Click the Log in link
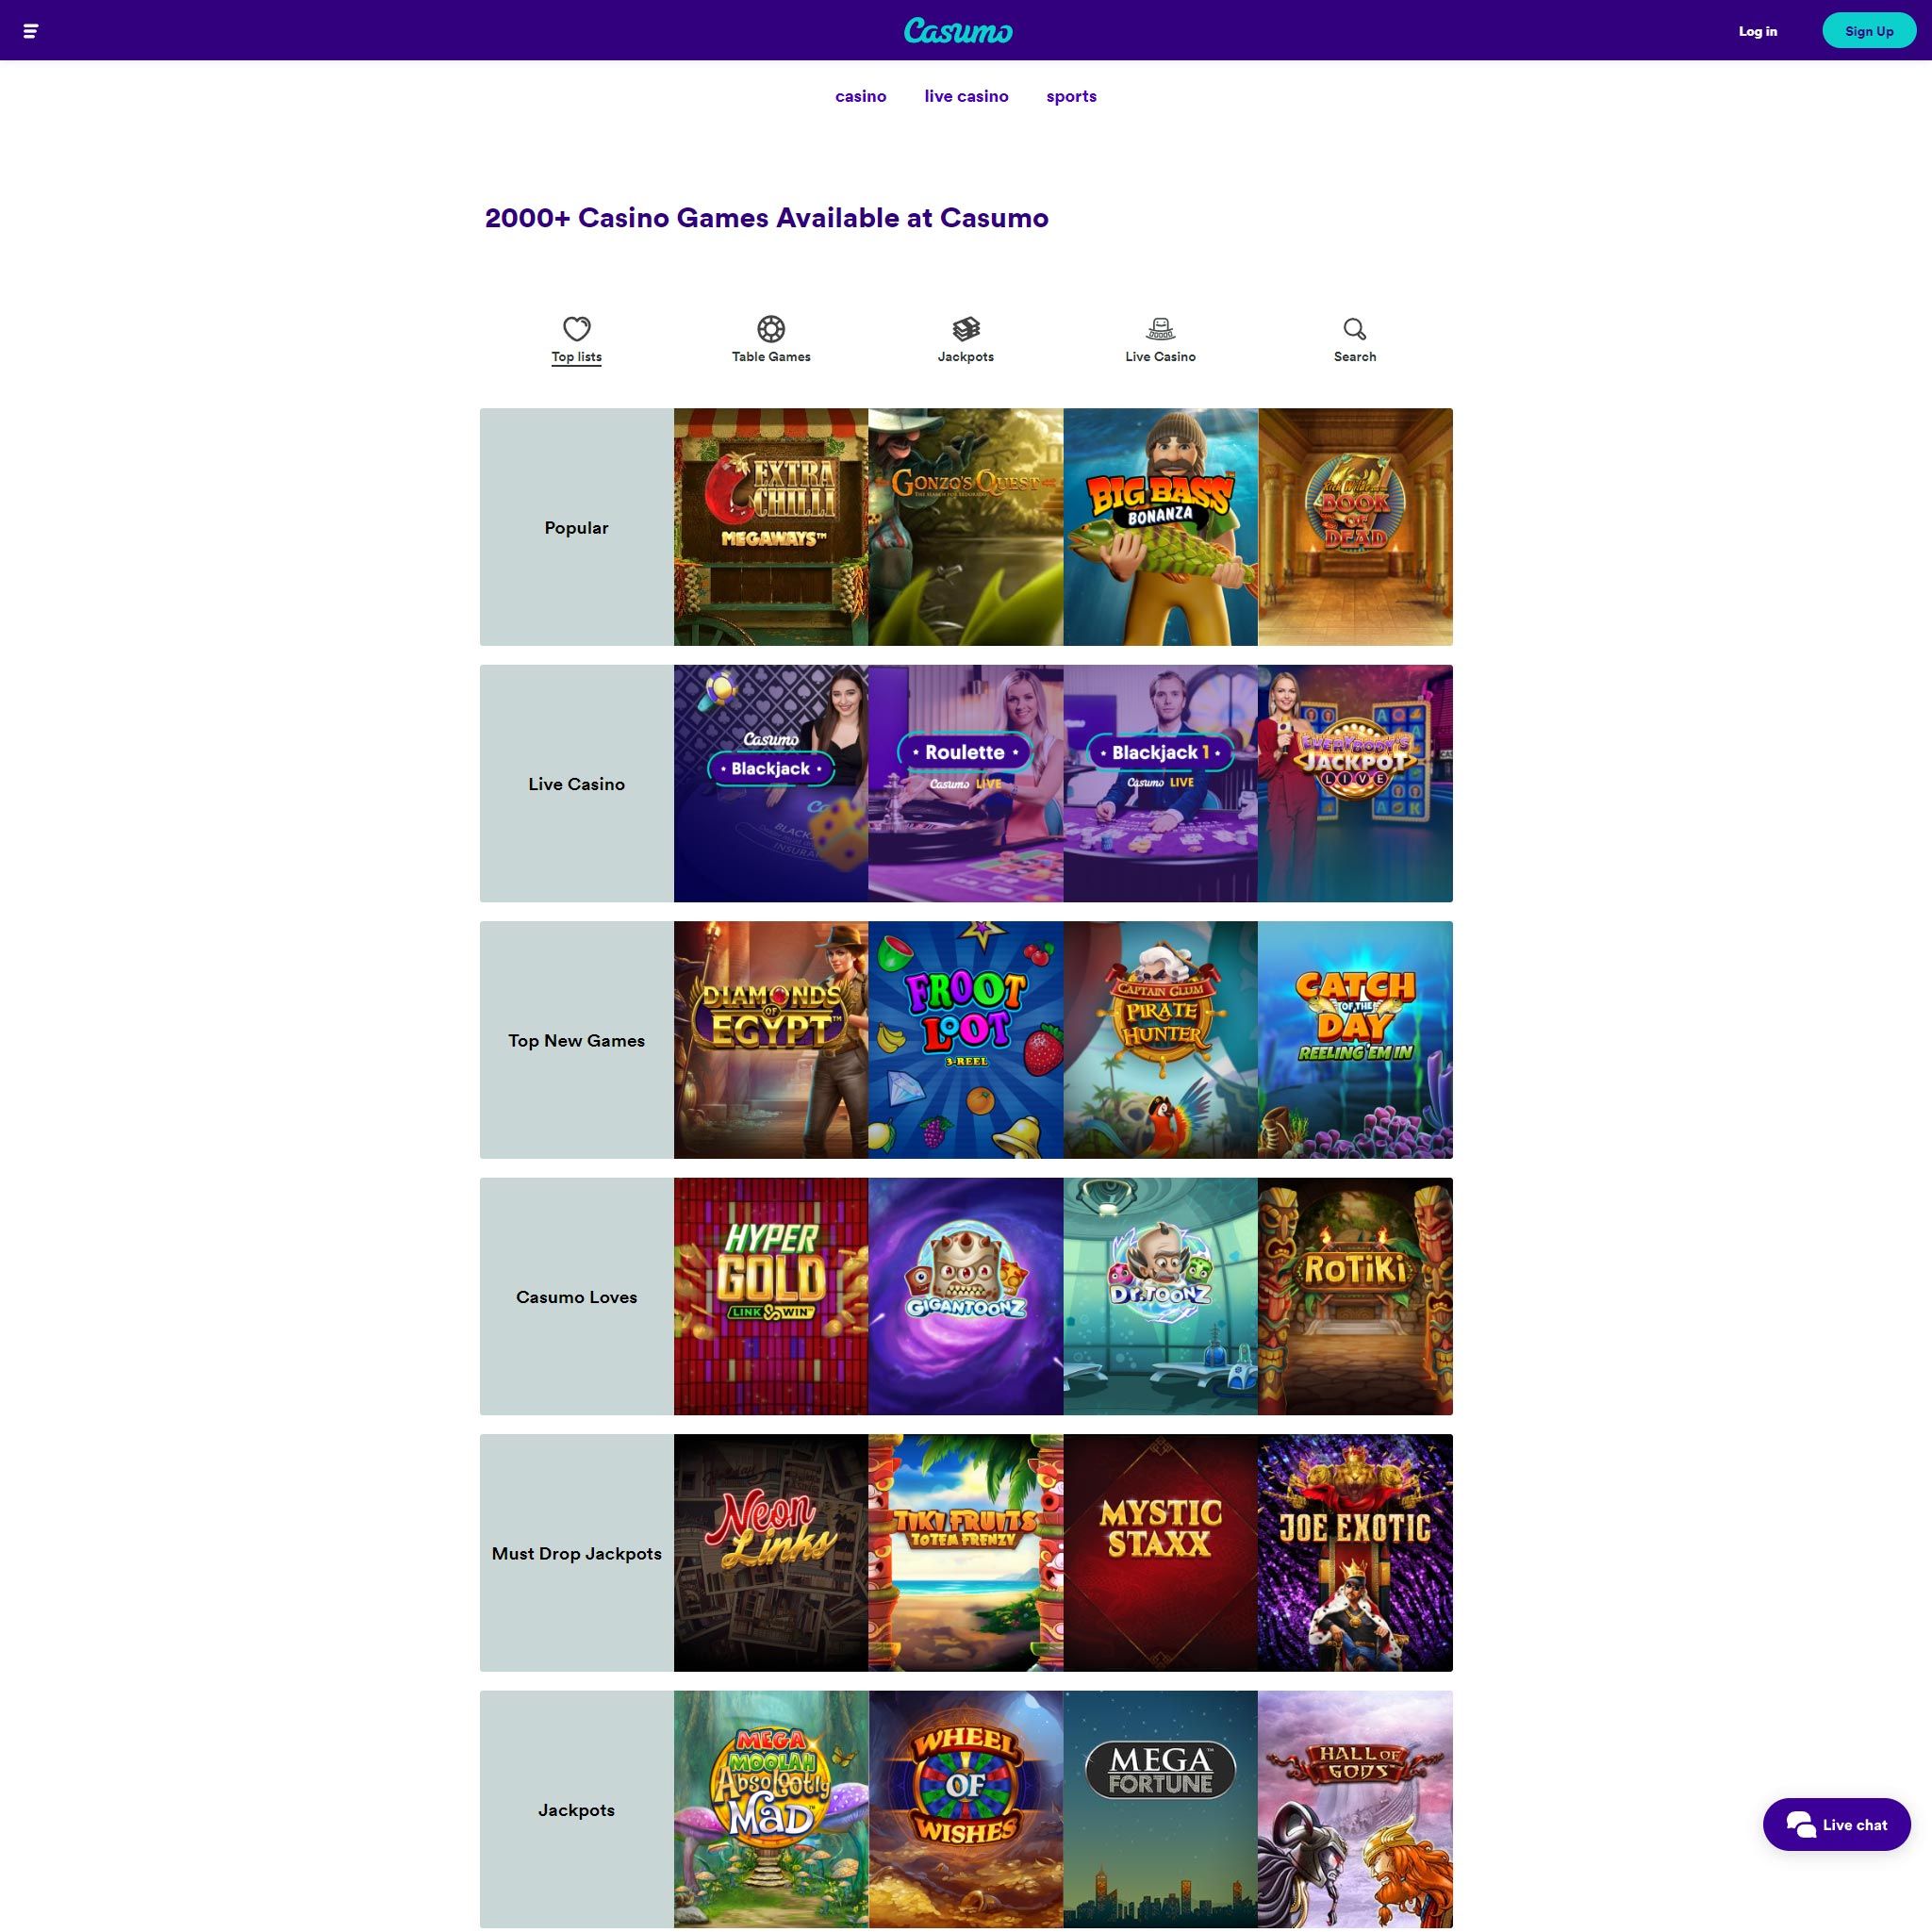This screenshot has height=1932, width=1932. click(1758, 31)
